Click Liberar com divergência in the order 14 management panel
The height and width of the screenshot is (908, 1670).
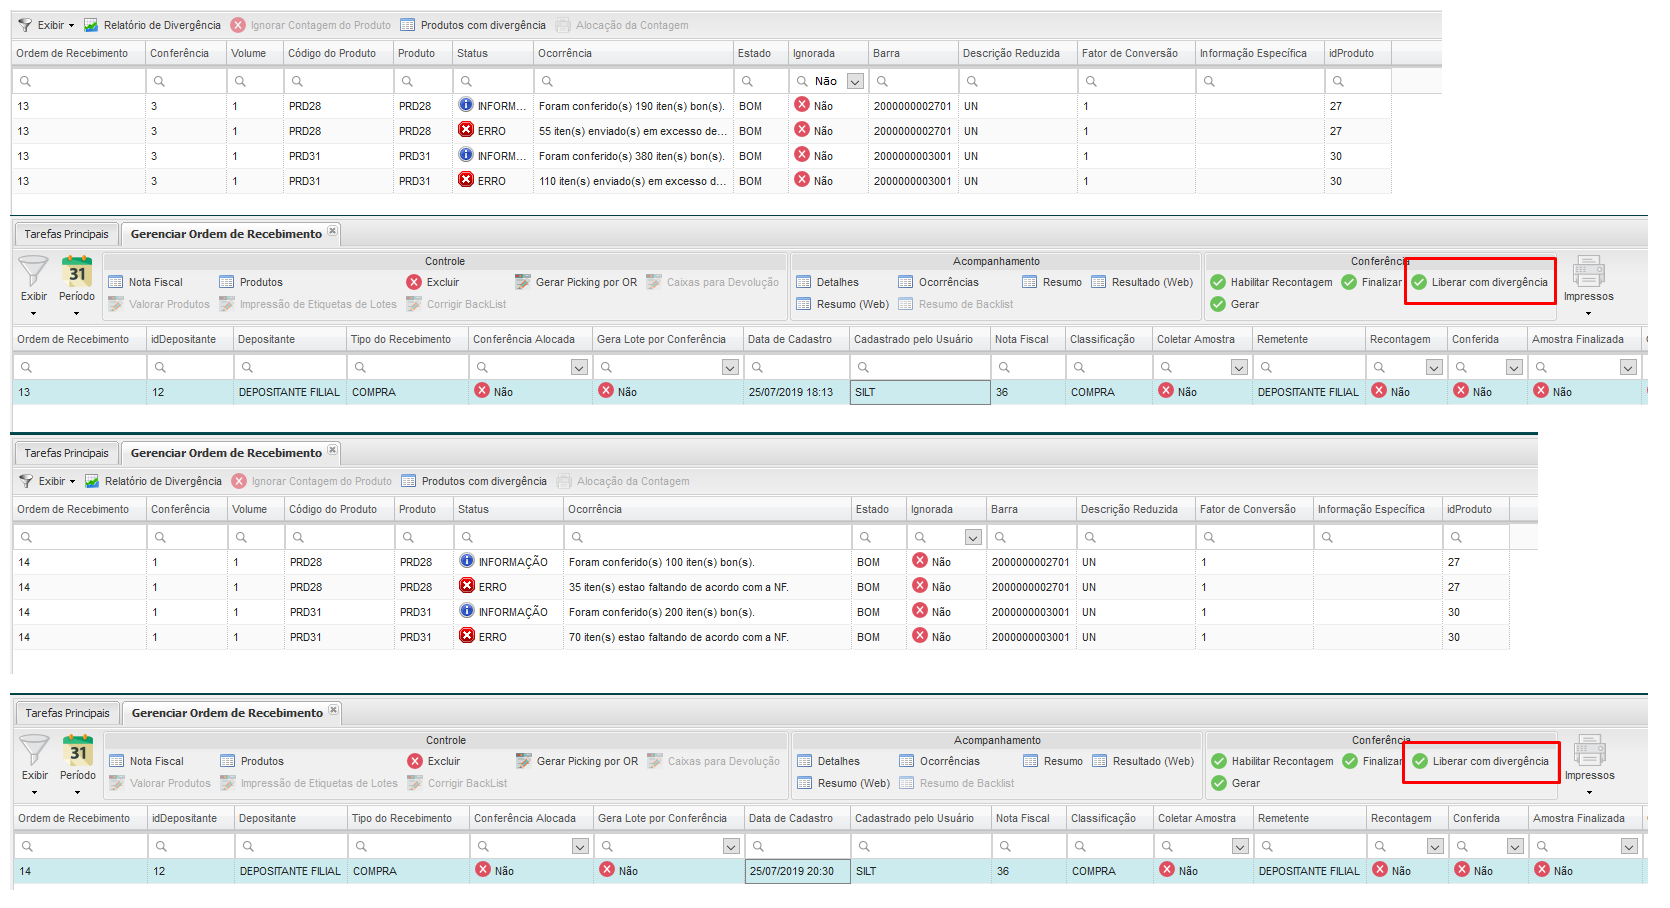click(x=1480, y=761)
